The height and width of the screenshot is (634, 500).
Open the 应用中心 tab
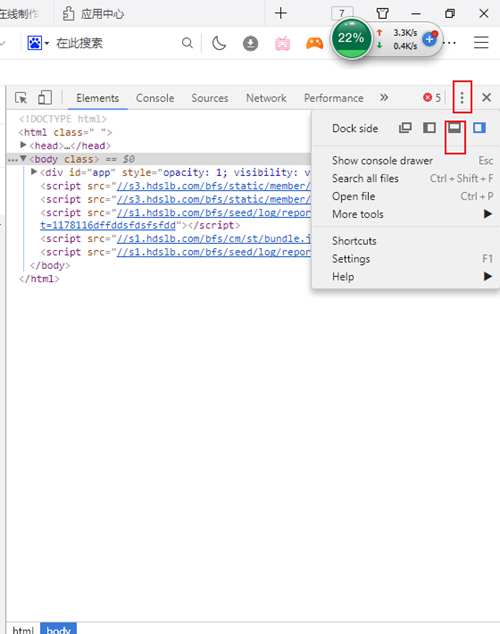click(94, 14)
